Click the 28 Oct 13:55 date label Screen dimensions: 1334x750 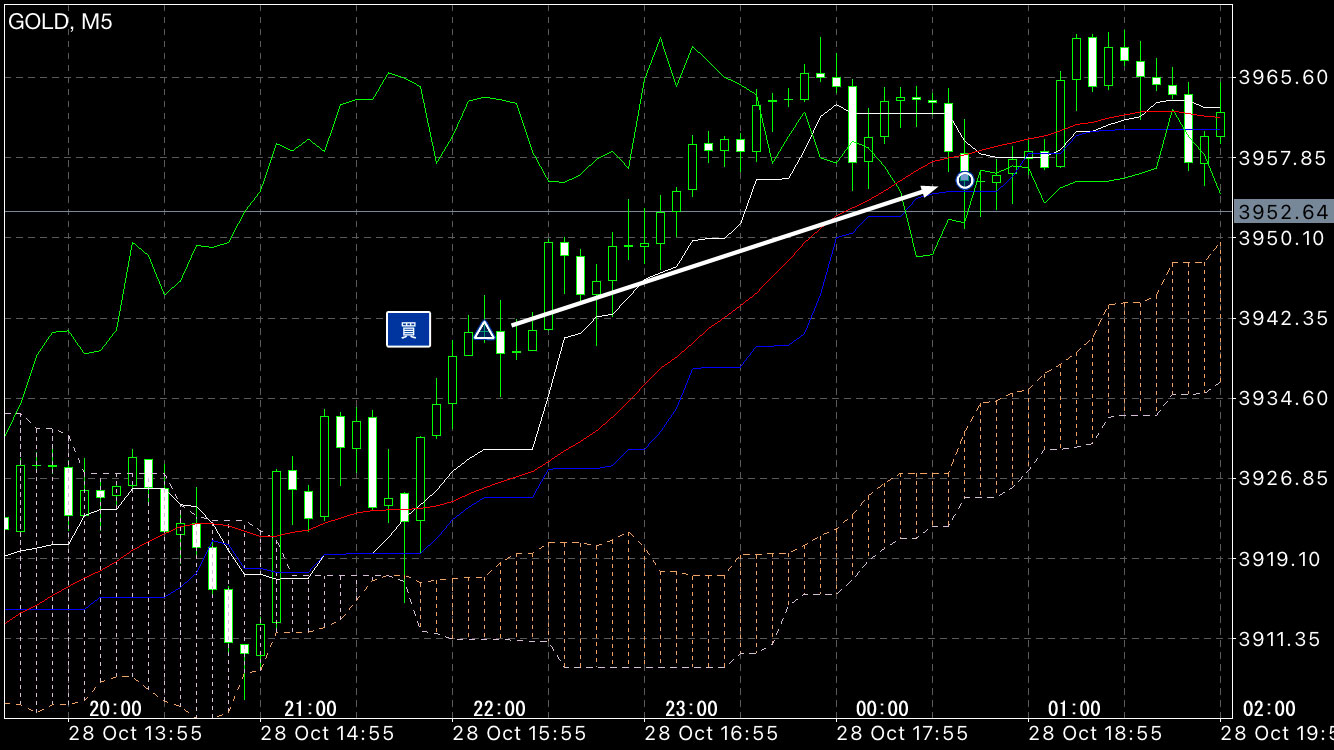134,734
